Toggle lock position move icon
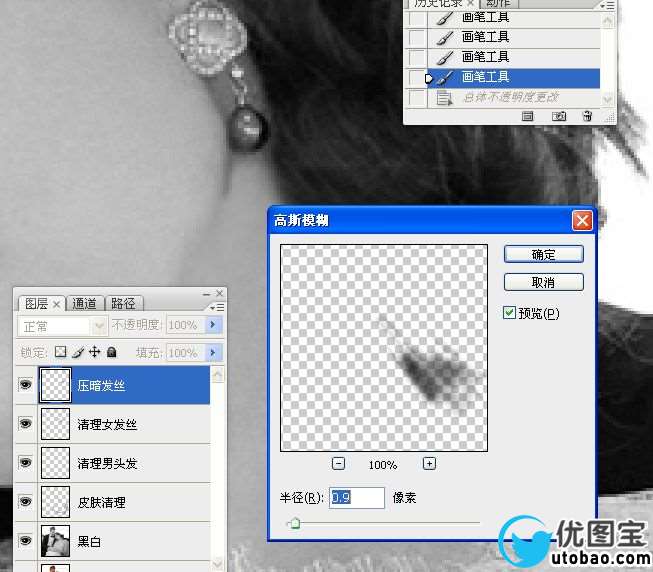This screenshot has height=572, width=653. (95, 352)
